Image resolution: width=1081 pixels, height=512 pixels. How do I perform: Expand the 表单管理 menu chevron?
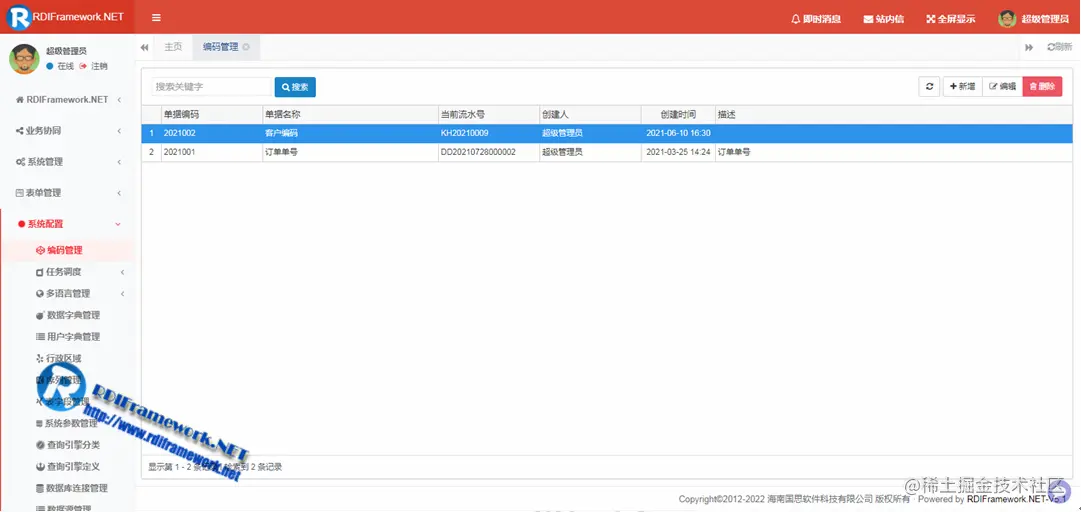click(x=119, y=193)
